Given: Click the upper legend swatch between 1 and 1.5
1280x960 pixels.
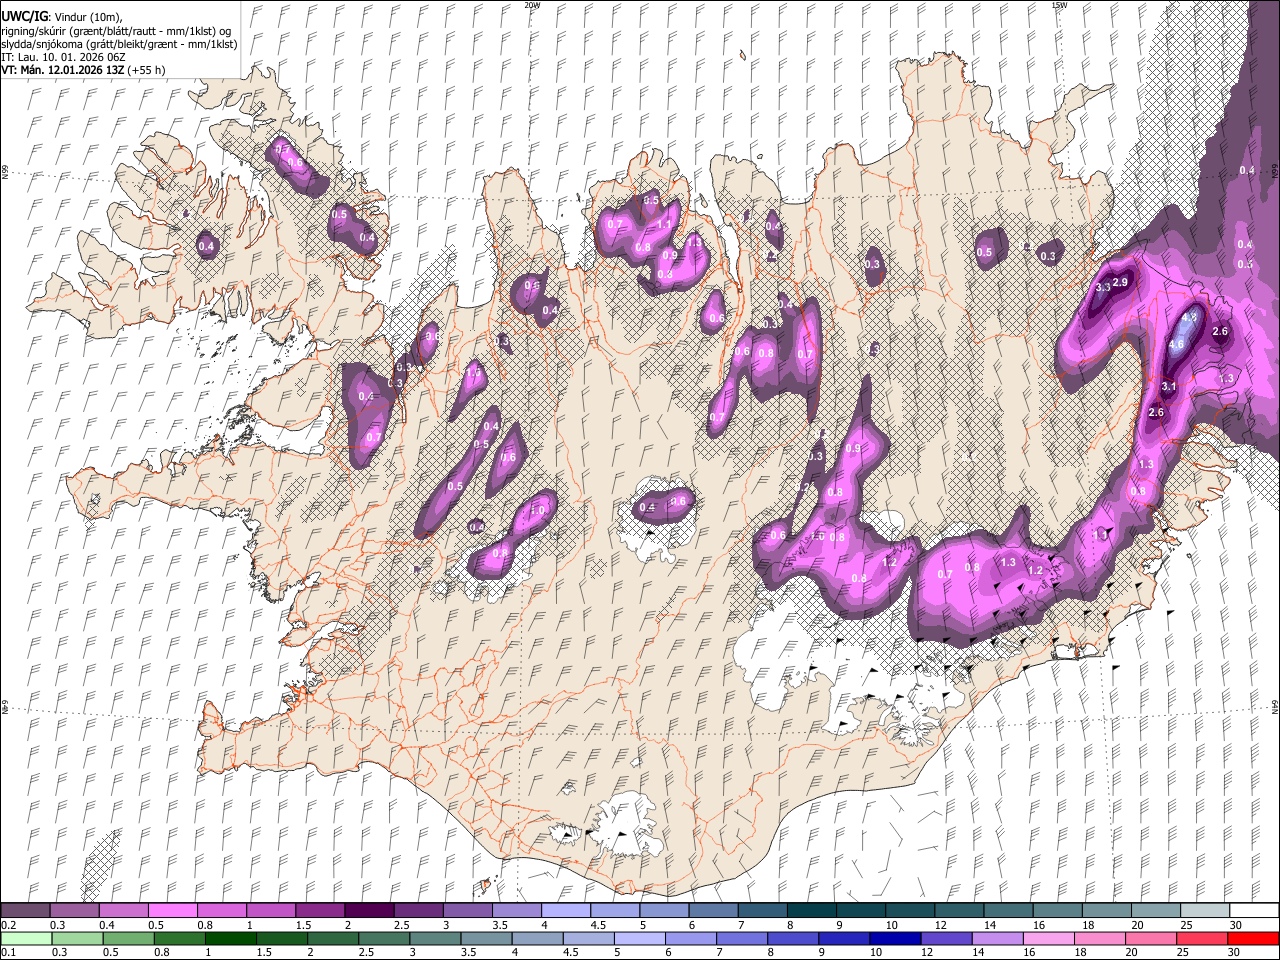Looking at the screenshot, I should [x=270, y=911].
